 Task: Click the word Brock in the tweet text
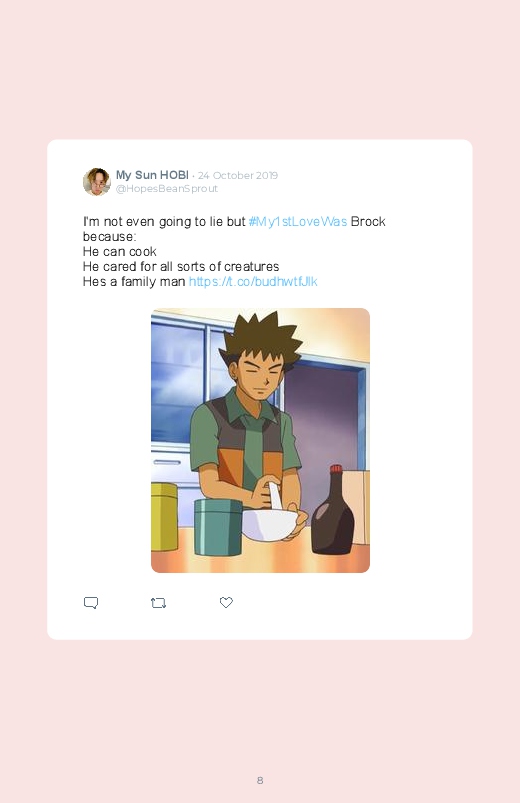pos(368,221)
